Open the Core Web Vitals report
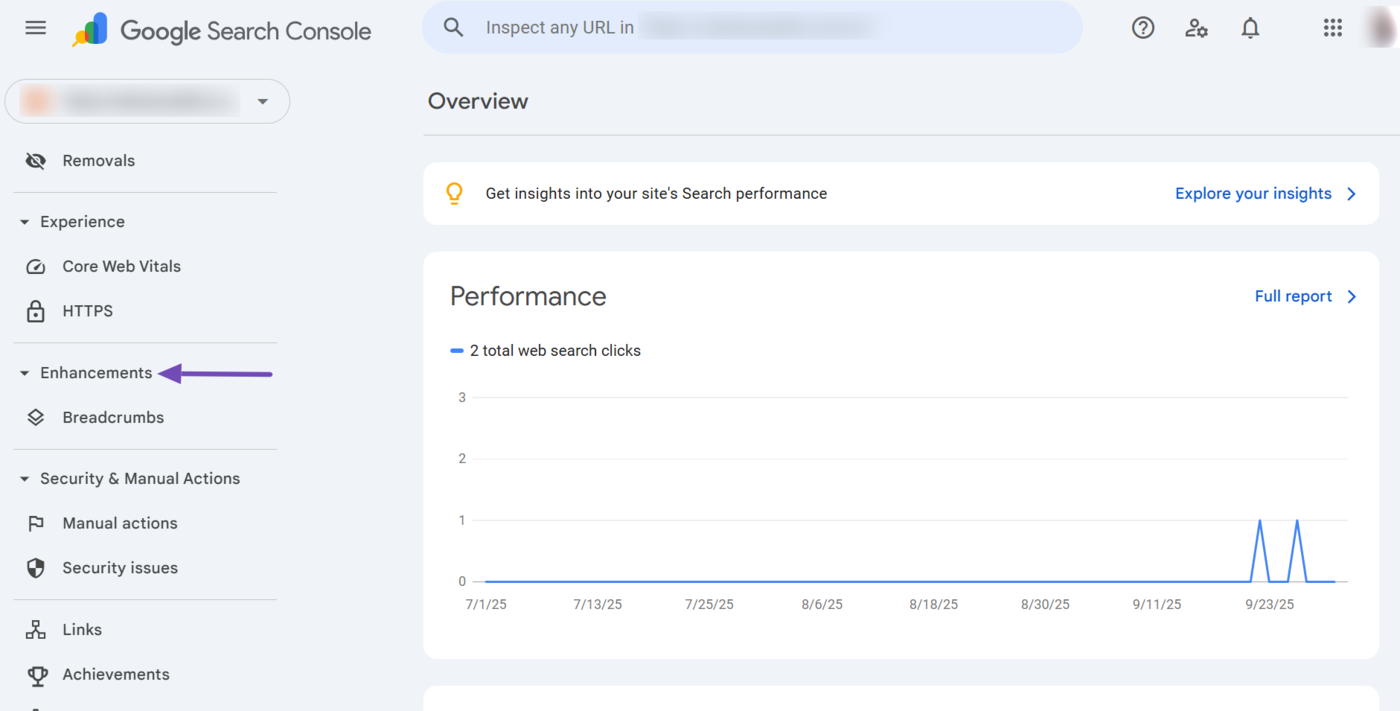 tap(121, 266)
